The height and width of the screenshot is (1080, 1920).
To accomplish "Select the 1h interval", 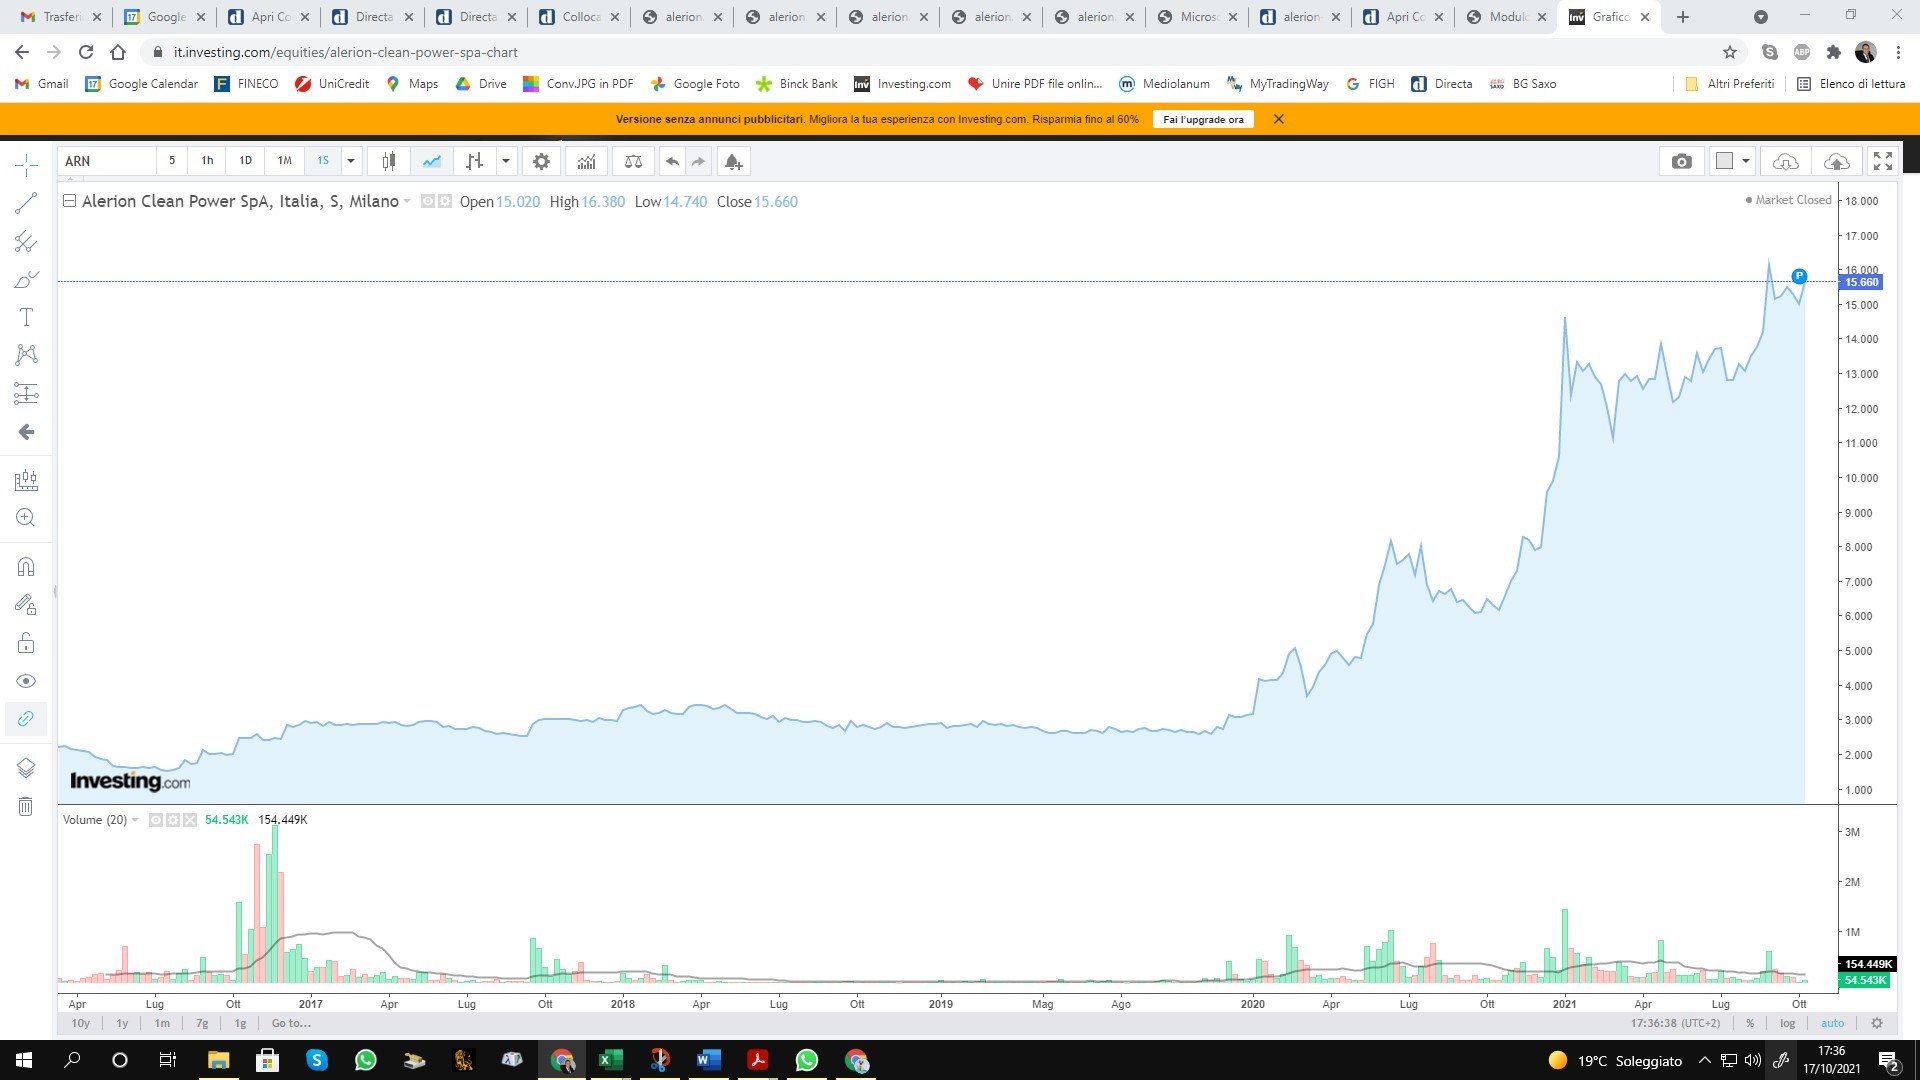I will [x=207, y=161].
